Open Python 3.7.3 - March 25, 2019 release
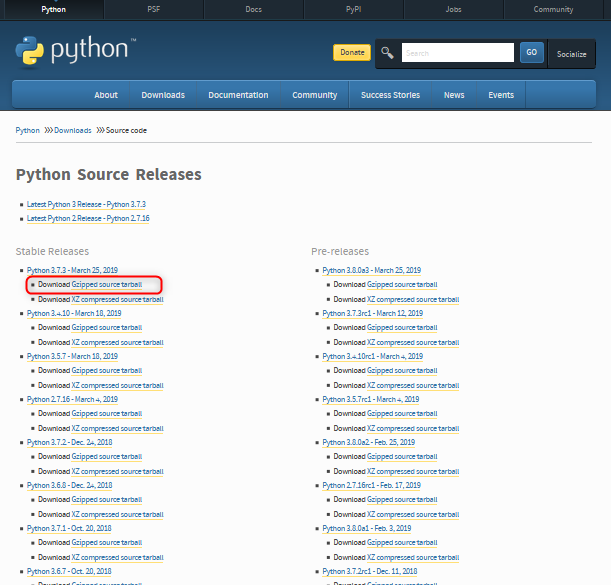Viewport: 611px width, 585px height. tap(72, 270)
